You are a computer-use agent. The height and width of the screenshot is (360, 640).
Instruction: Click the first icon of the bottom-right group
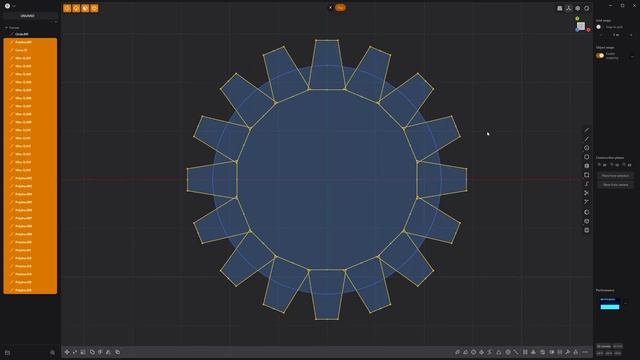click(457, 352)
